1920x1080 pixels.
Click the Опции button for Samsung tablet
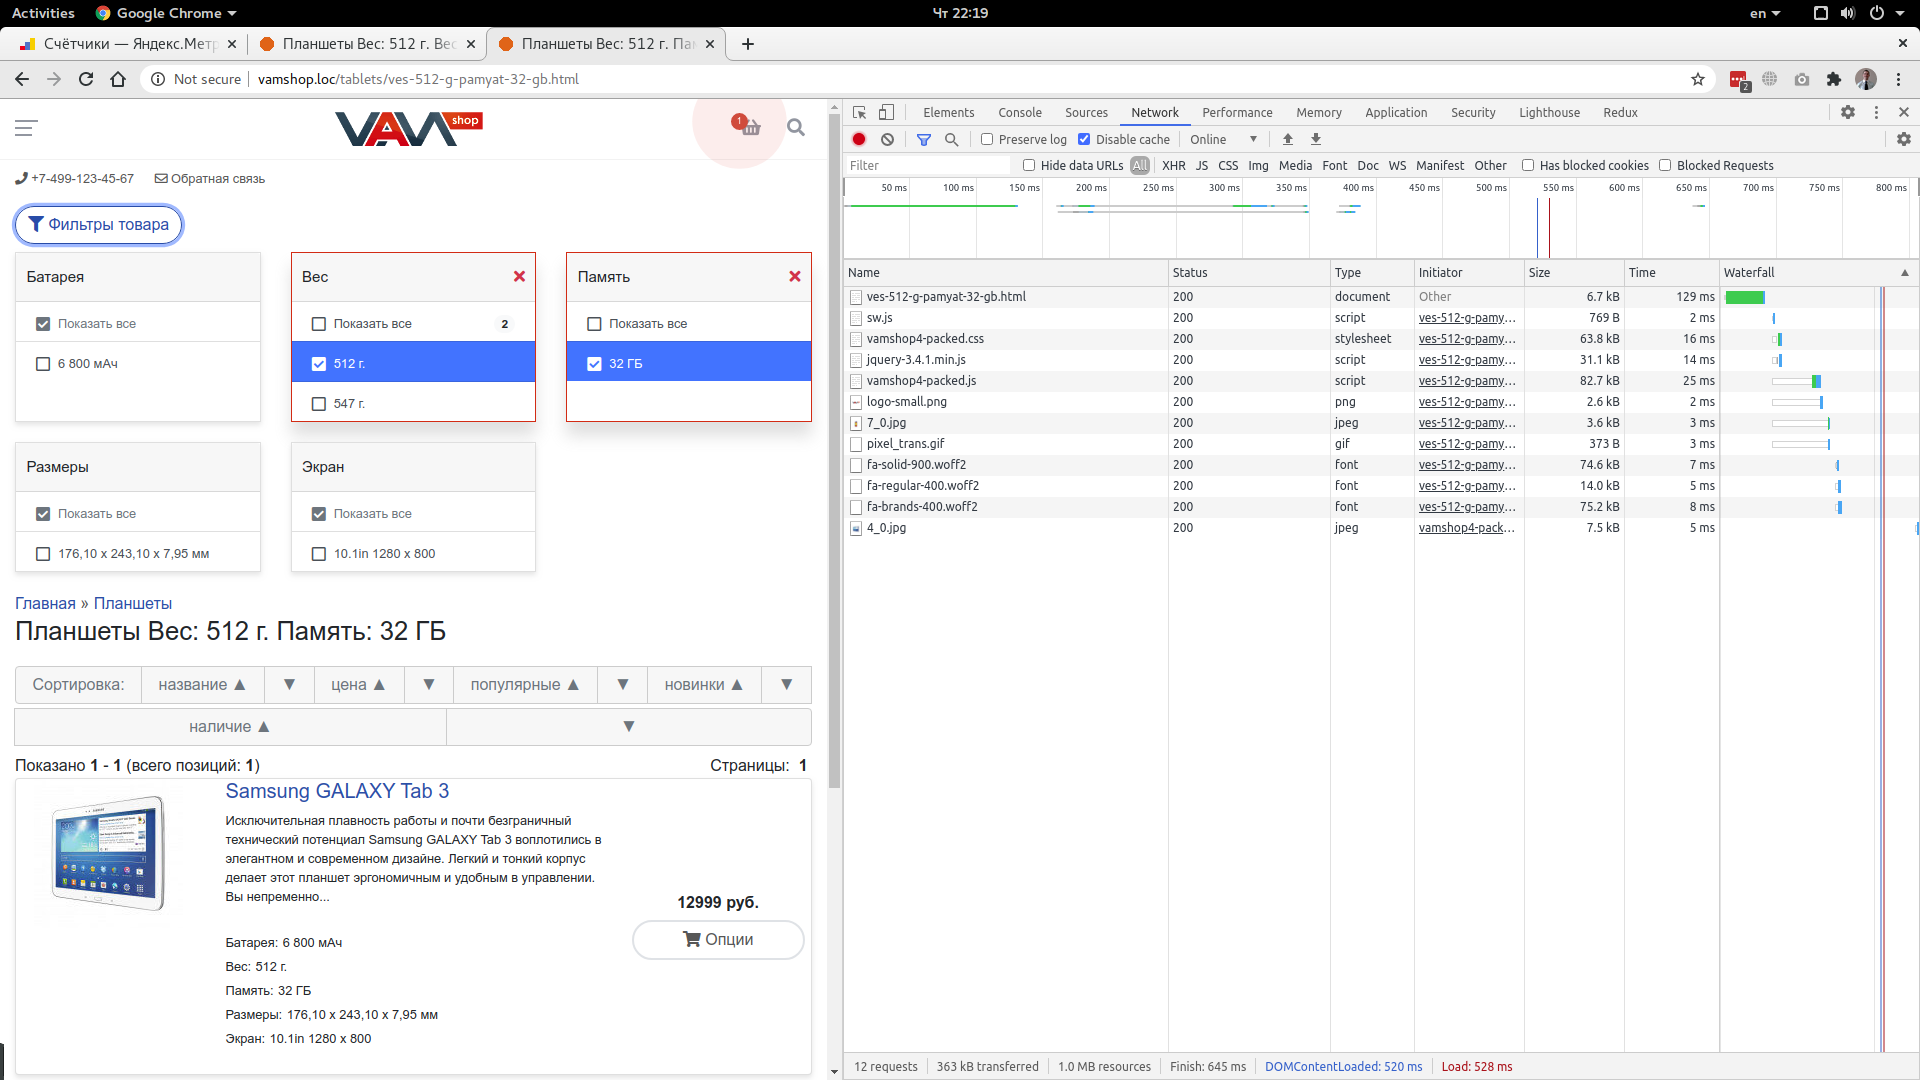718,940
